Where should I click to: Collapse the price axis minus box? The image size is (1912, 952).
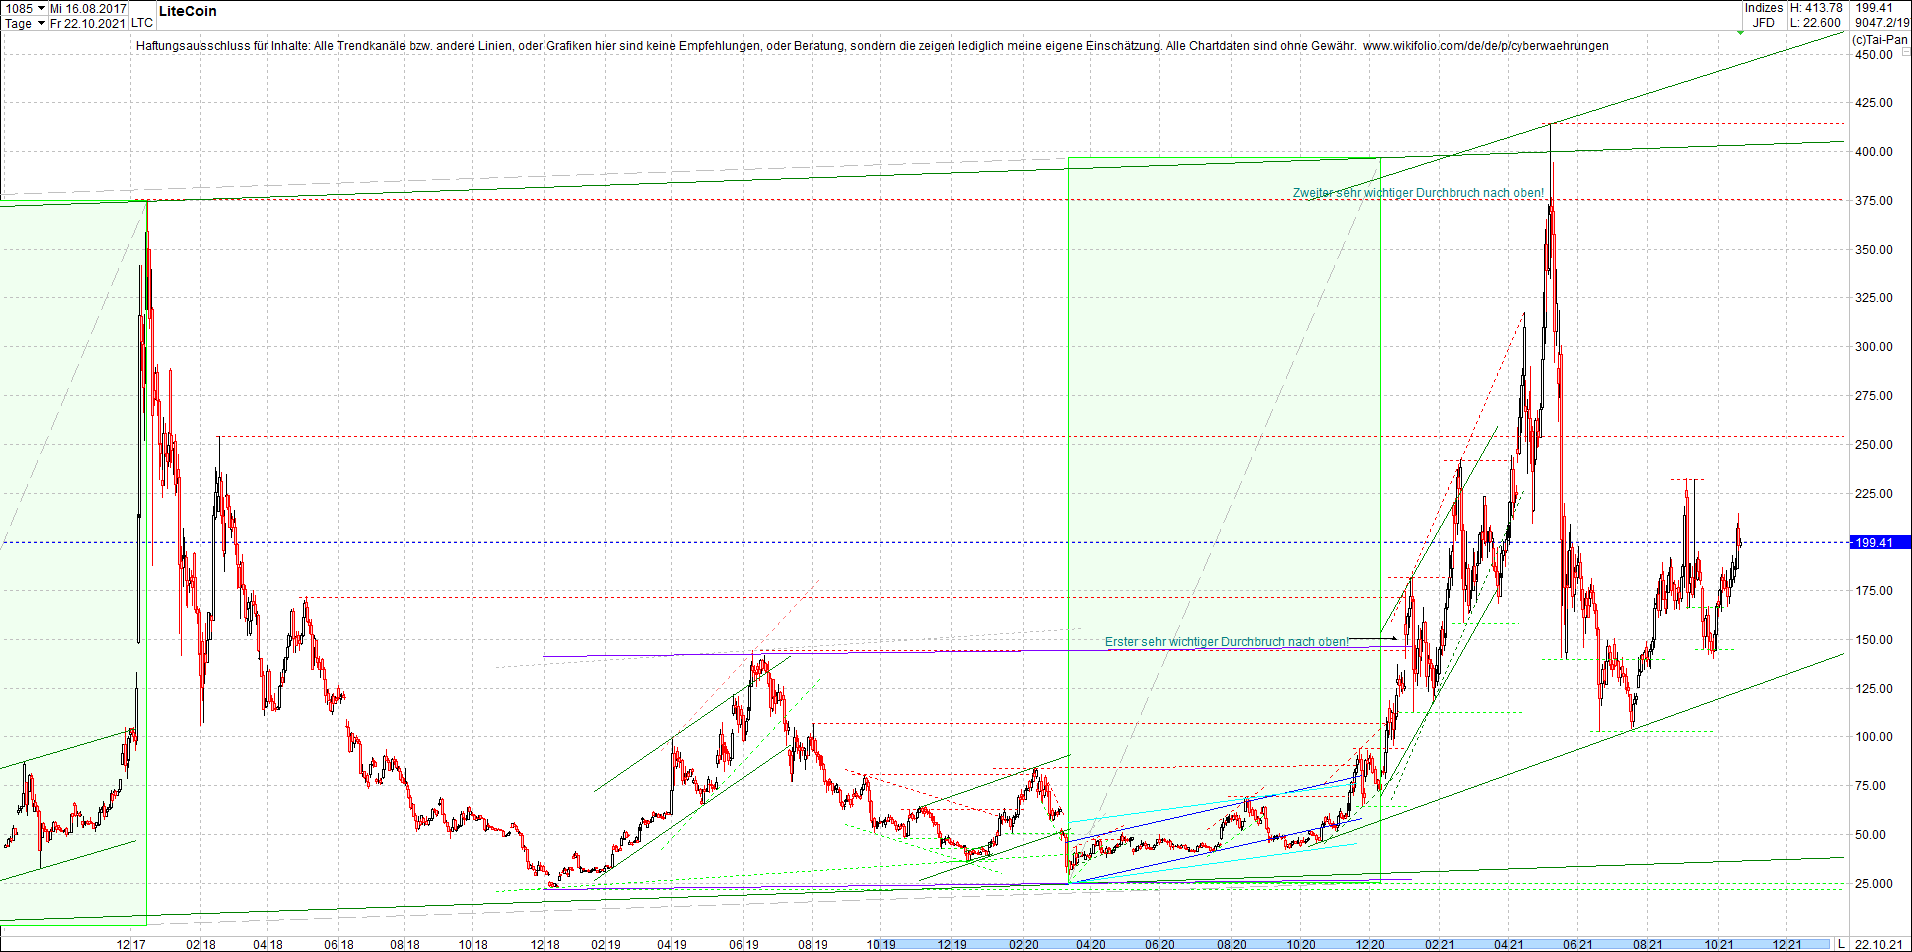tap(1906, 50)
